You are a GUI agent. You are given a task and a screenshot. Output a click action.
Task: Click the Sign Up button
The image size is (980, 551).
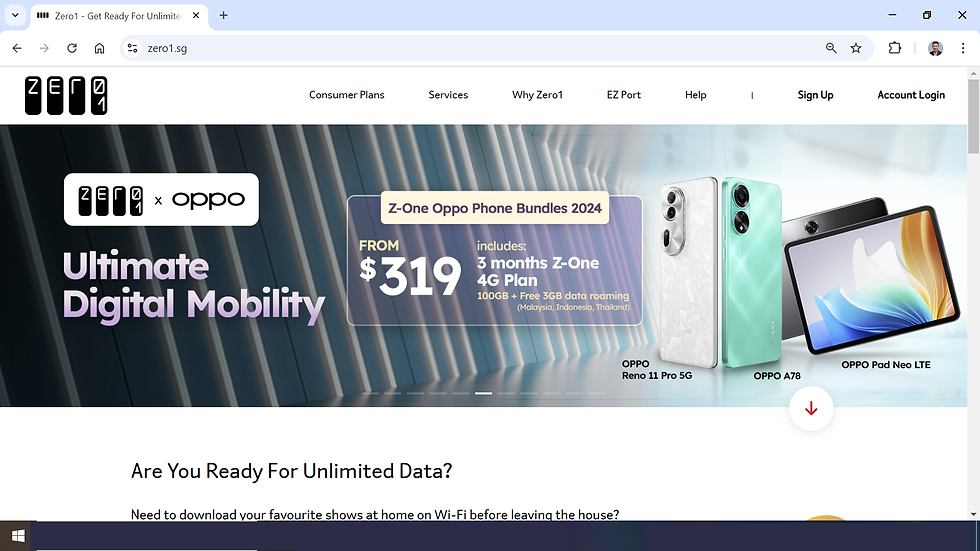tap(815, 95)
